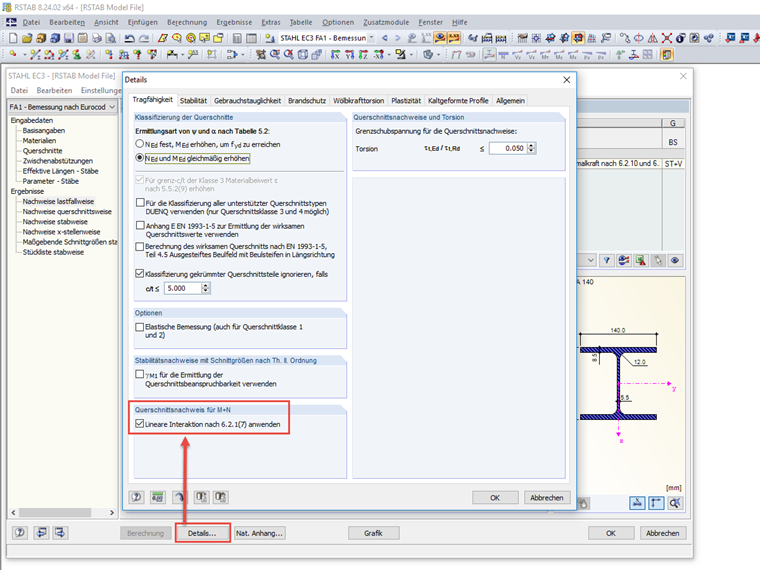Click the previous table arrow icon in STAHL EC3

pos(42,533)
